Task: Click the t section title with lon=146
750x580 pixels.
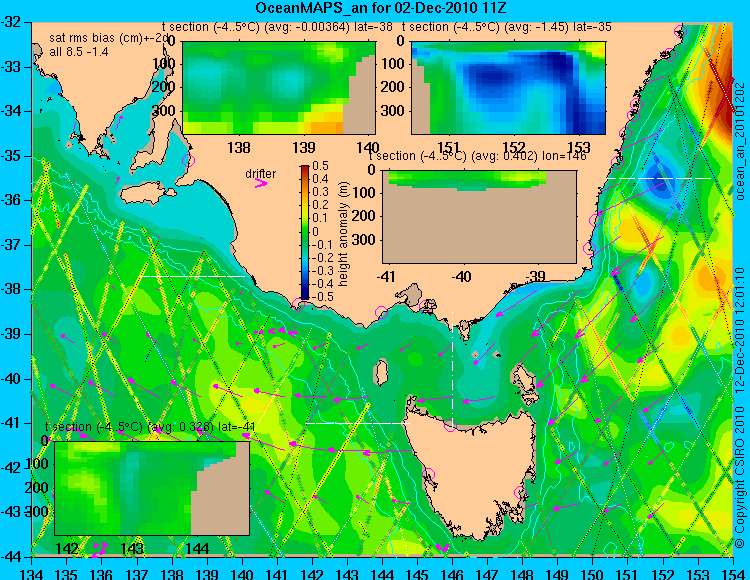Action: 478,156
